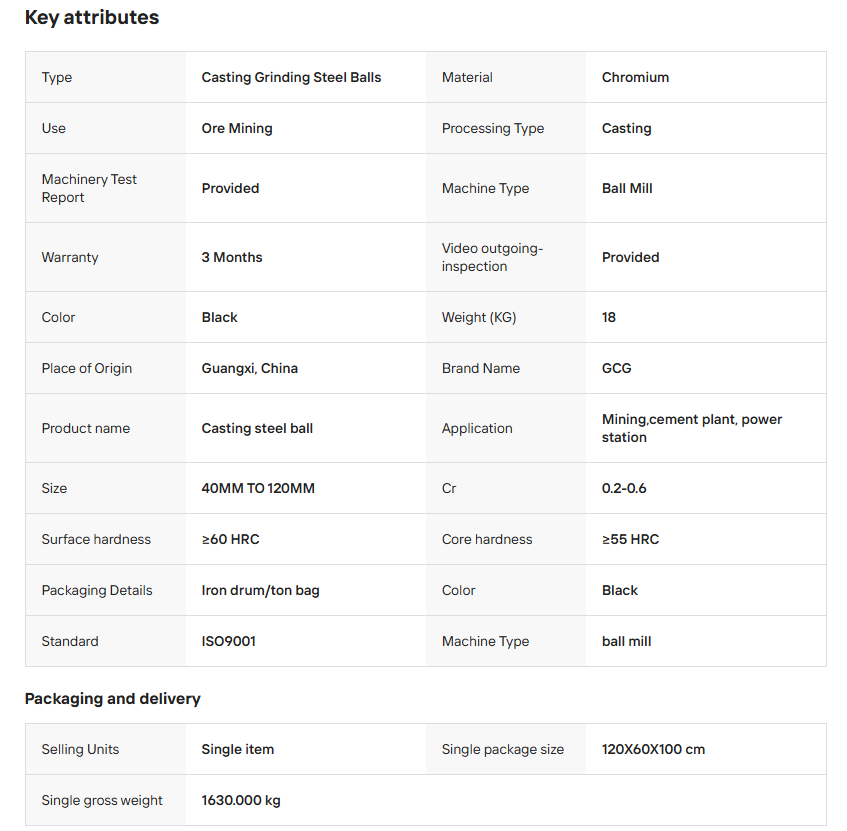Click the 3 Months warranty value
The width and height of the screenshot is (847, 831).
tap(232, 257)
